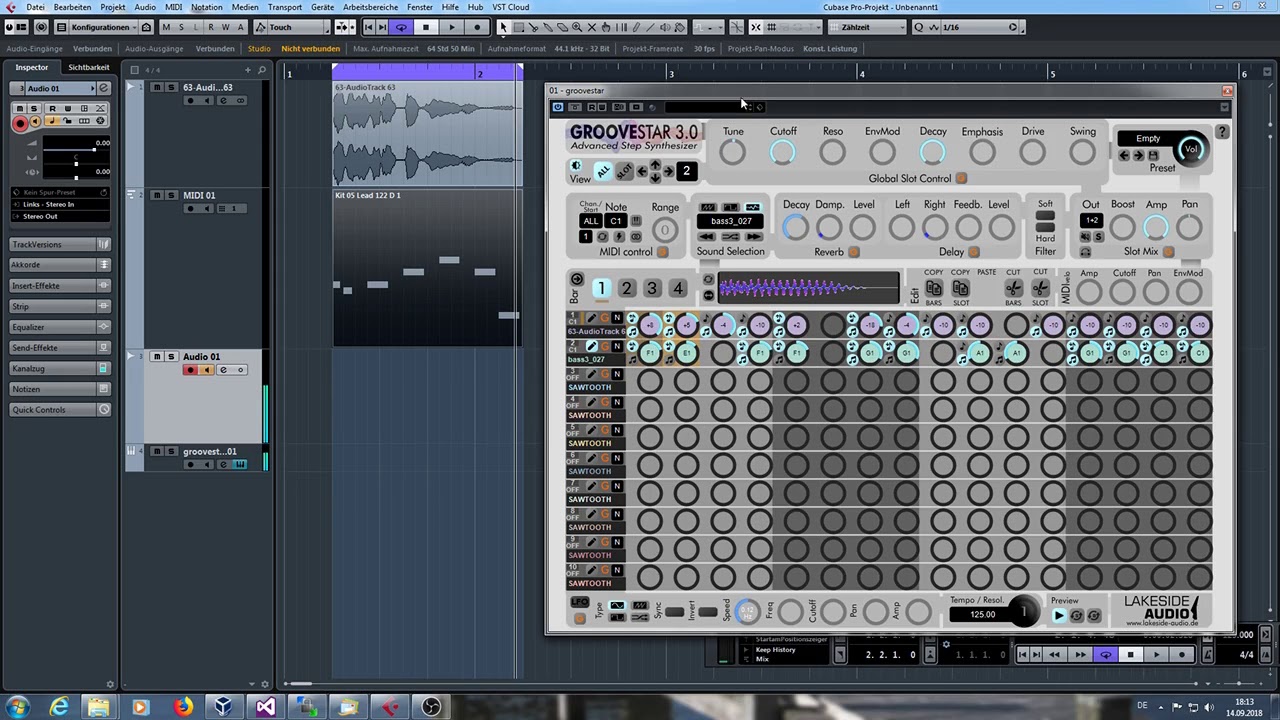Go to the previous preset arrow
This screenshot has width=1280, height=720.
(1124, 156)
